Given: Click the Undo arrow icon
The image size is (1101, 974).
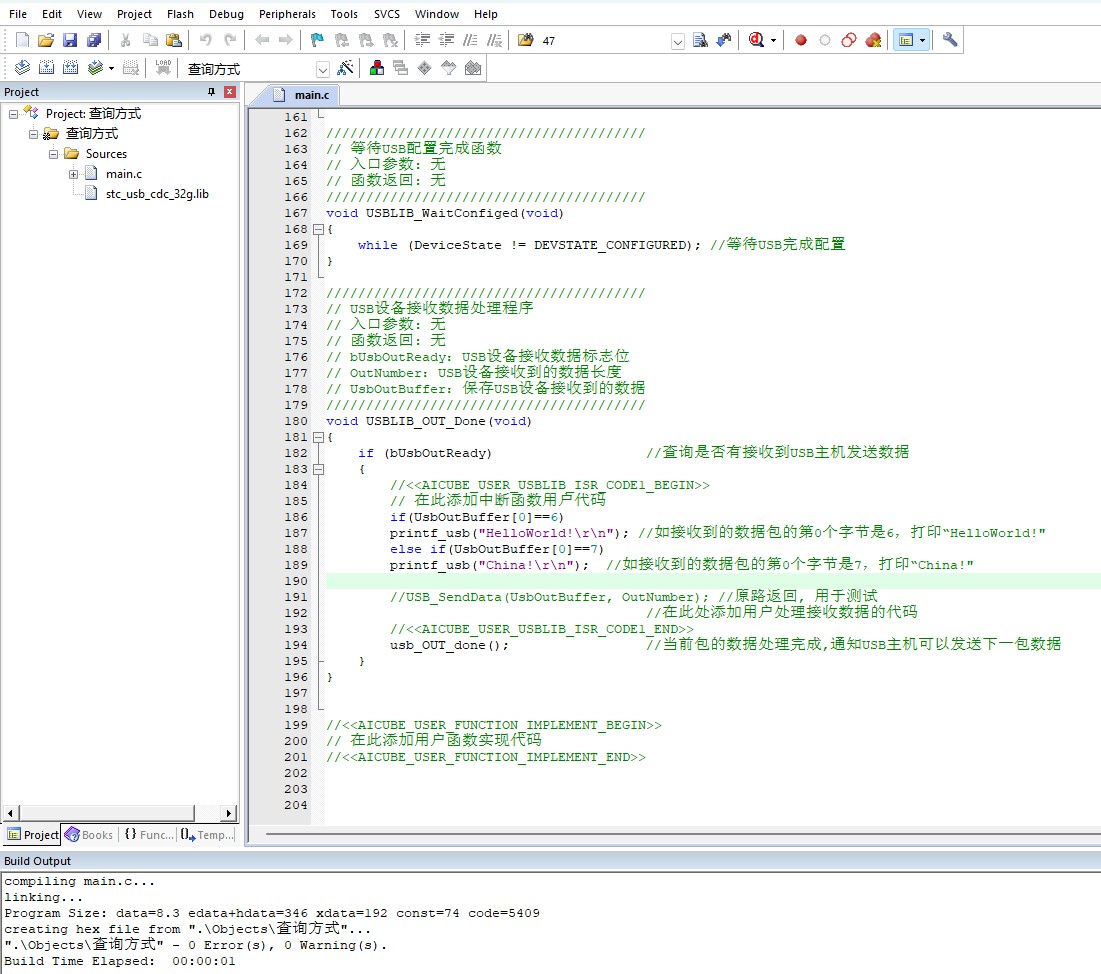Looking at the screenshot, I should coord(206,40).
